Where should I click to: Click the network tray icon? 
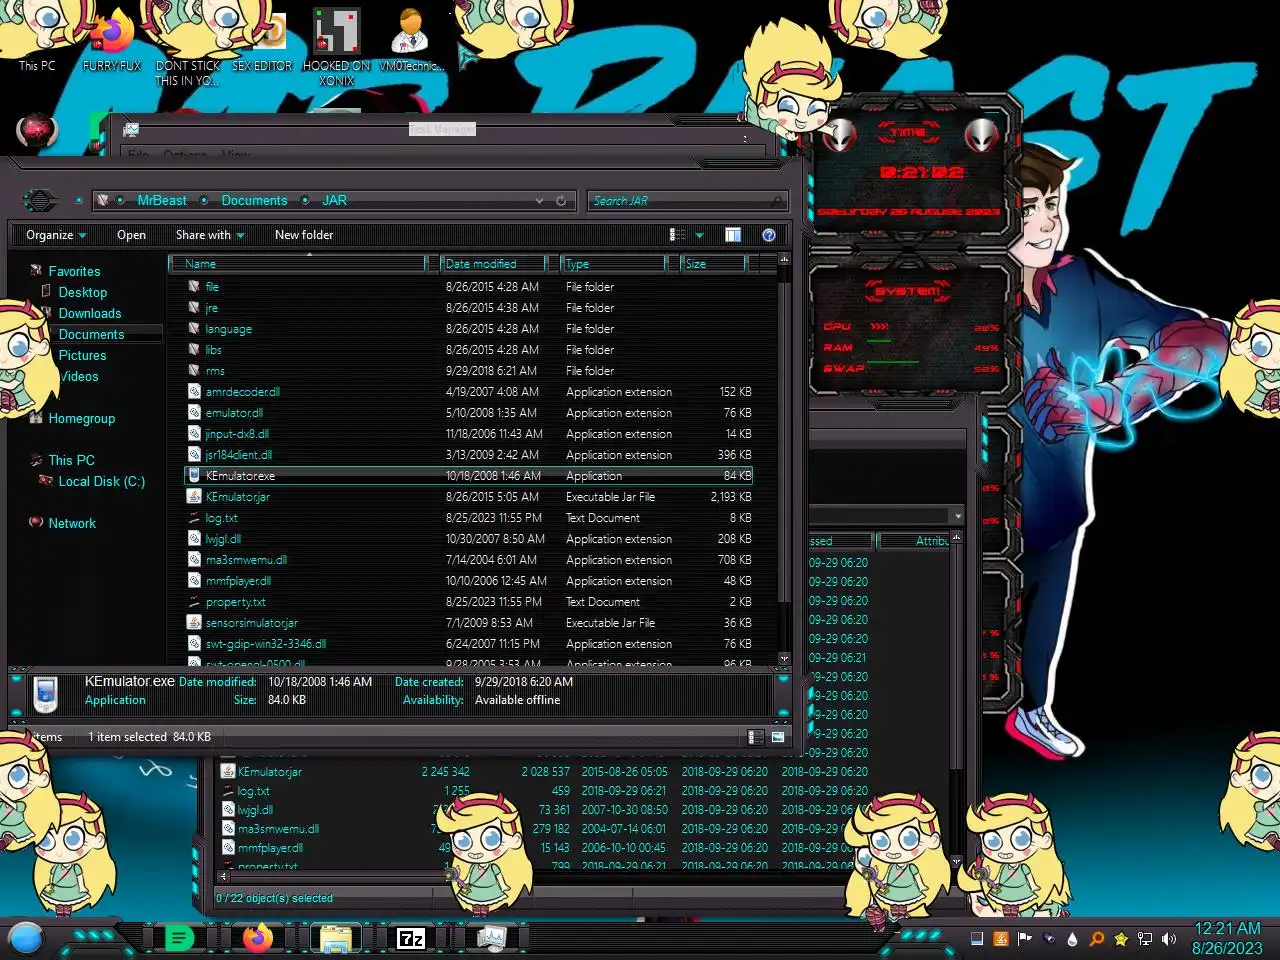pyautogui.click(x=1145, y=939)
